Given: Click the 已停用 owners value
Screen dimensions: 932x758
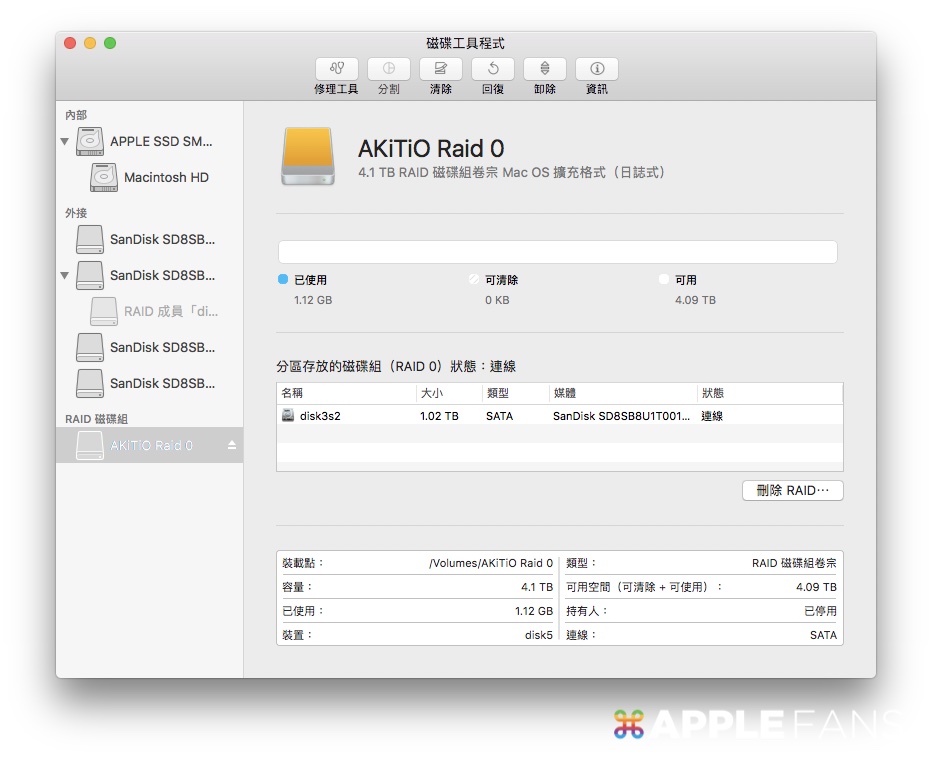Looking at the screenshot, I should point(820,611).
